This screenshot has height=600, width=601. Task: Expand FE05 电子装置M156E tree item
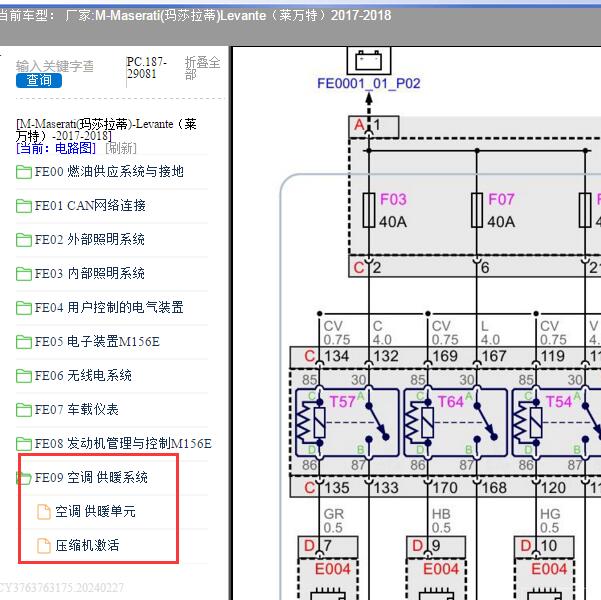point(97,342)
